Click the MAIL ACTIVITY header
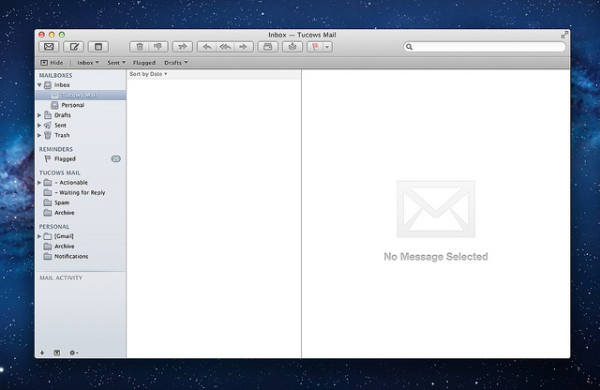This screenshot has width=600, height=390. point(61,278)
